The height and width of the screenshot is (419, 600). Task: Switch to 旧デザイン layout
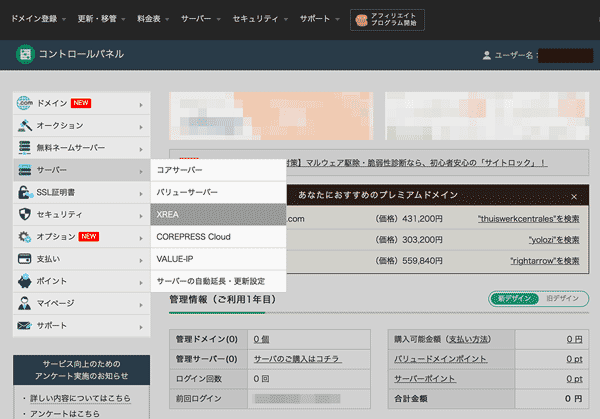click(562, 298)
